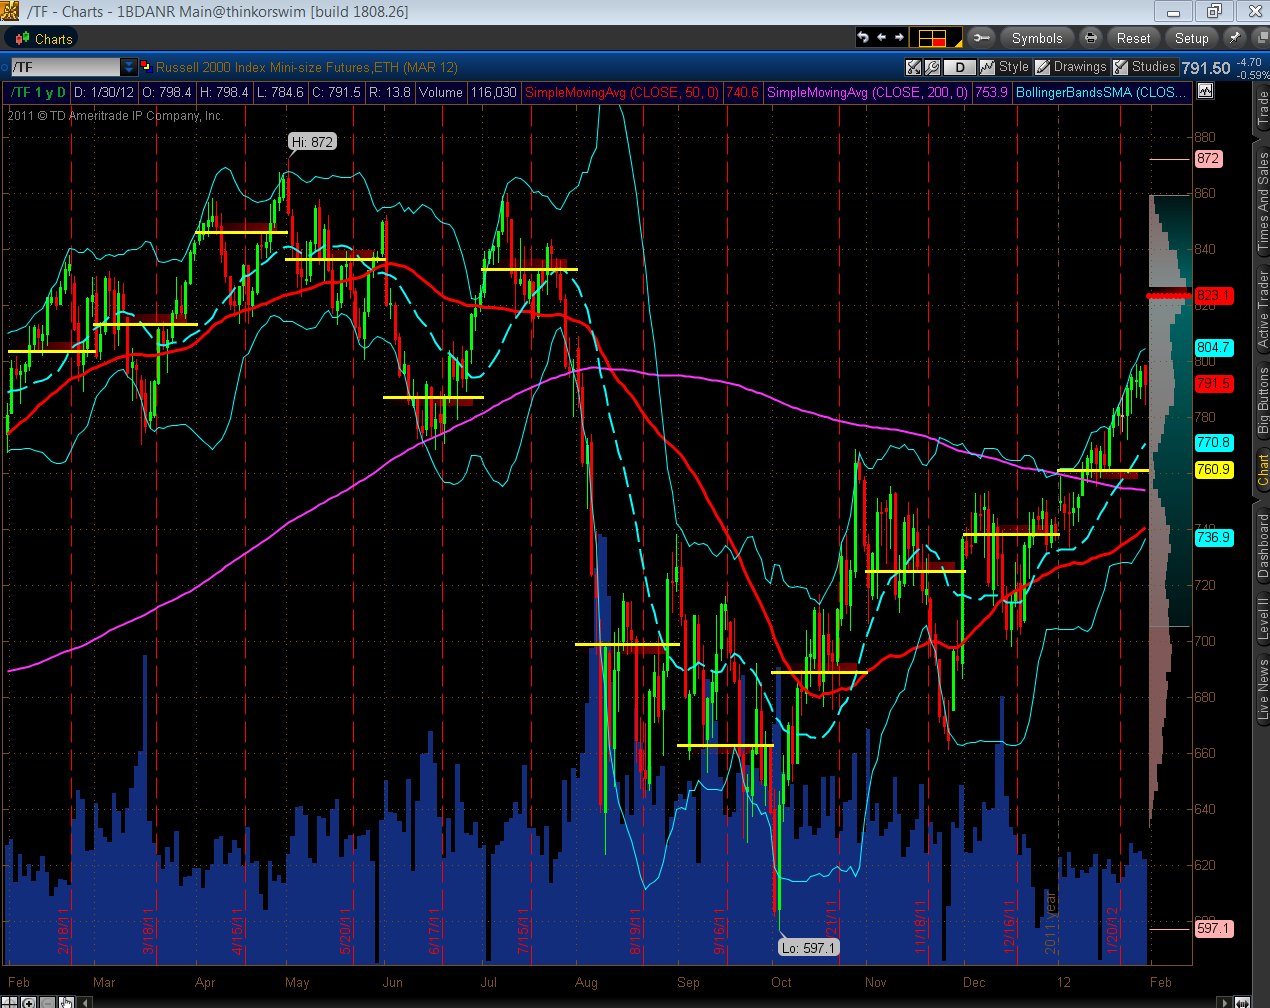Click the crosshair grid icon at bottom left
This screenshot has width=1270, height=1008.
pos(9,1002)
